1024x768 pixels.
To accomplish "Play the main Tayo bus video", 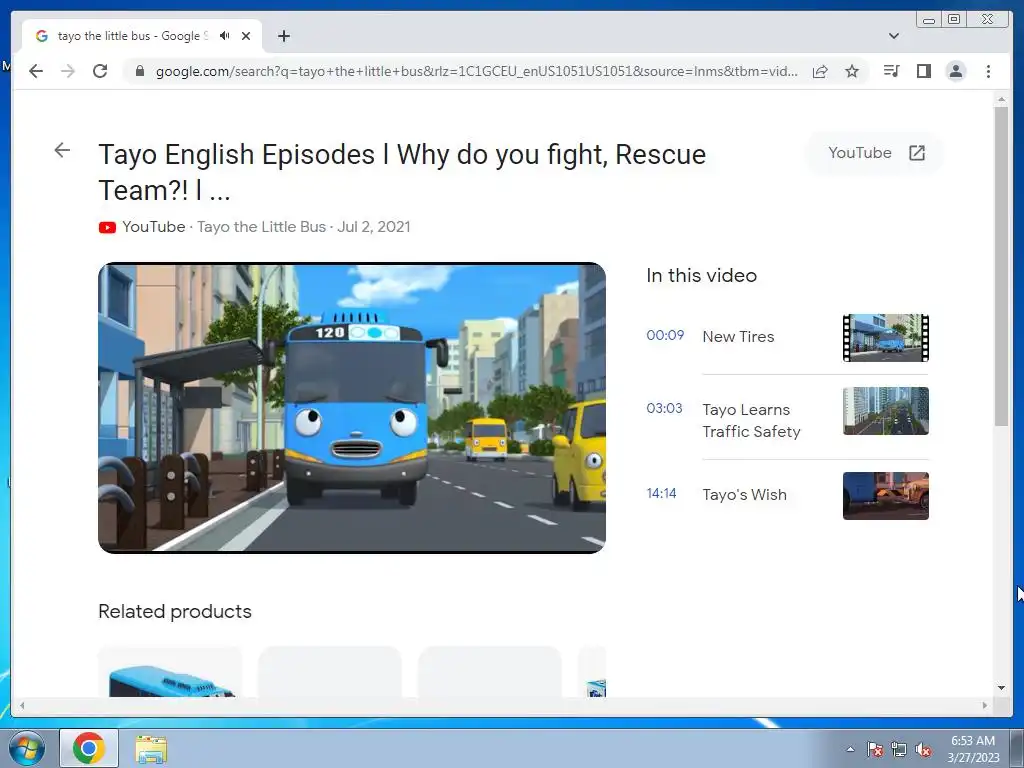I will click(352, 408).
